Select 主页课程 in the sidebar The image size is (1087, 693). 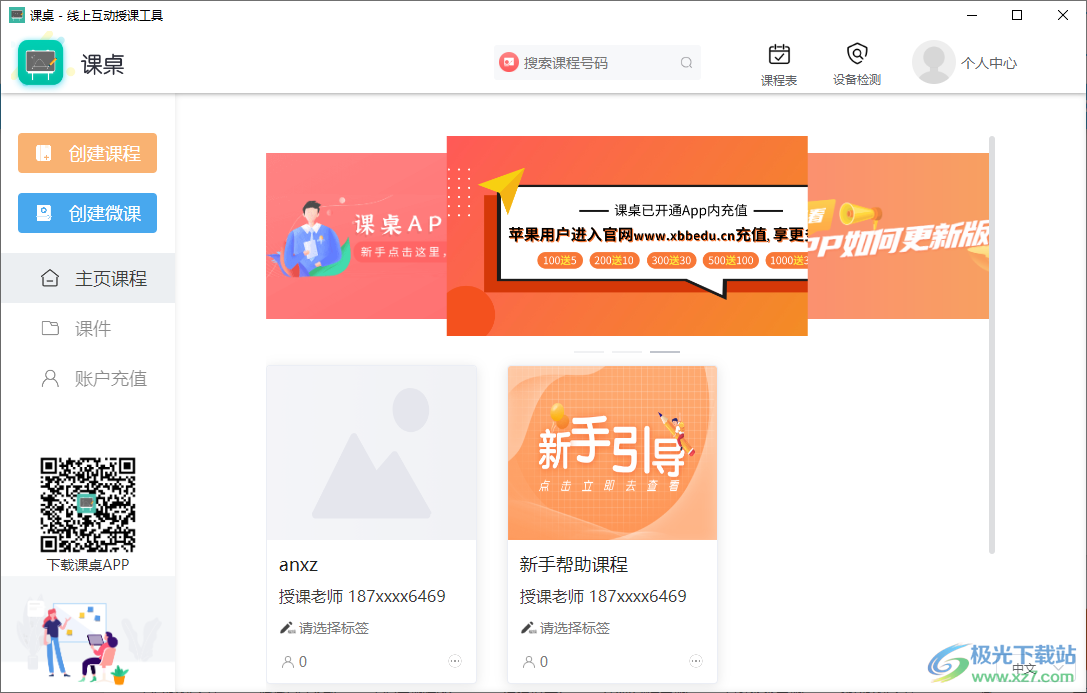pos(88,278)
